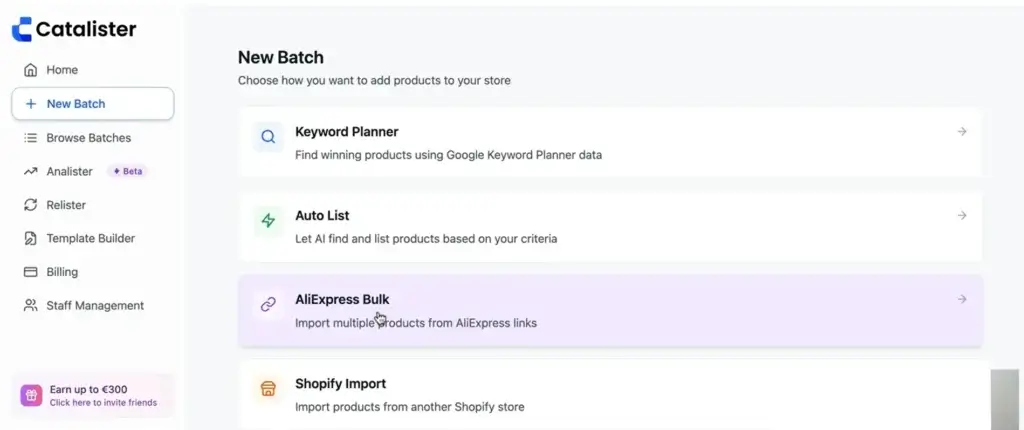Open Template Builder from the sidebar
Viewport: 1024px width, 430px height.
tap(93, 239)
